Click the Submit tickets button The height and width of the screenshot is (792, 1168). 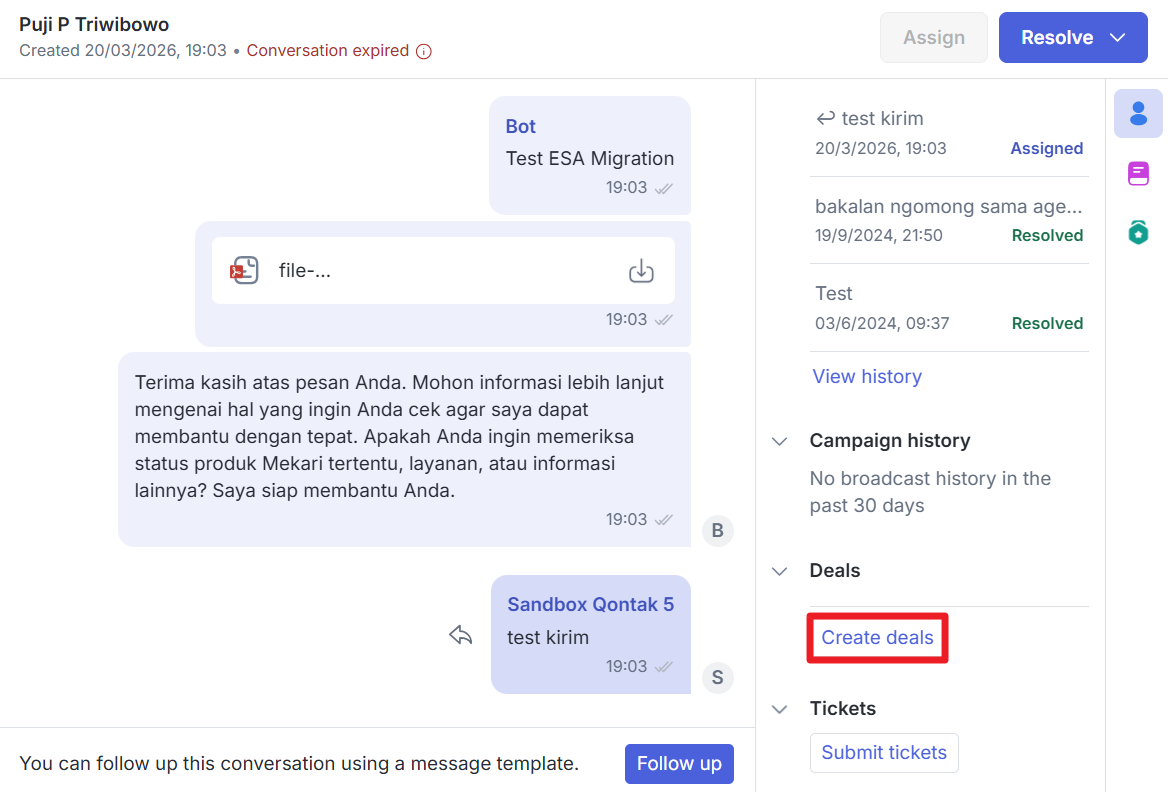coord(884,753)
